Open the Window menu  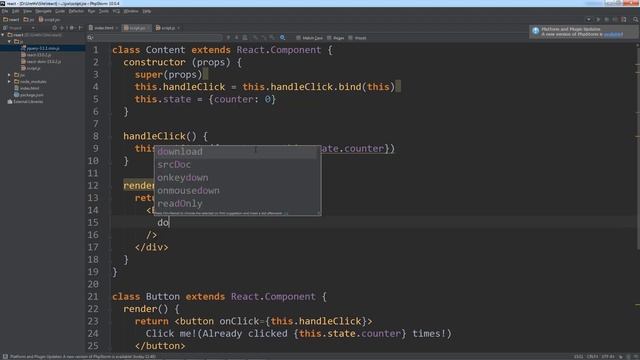point(131,11)
